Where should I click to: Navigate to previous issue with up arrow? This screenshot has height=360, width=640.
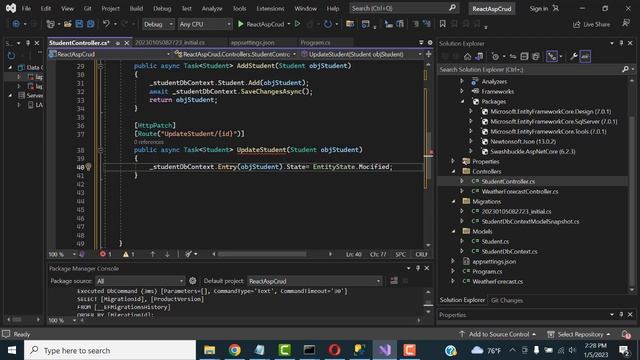click(153, 254)
